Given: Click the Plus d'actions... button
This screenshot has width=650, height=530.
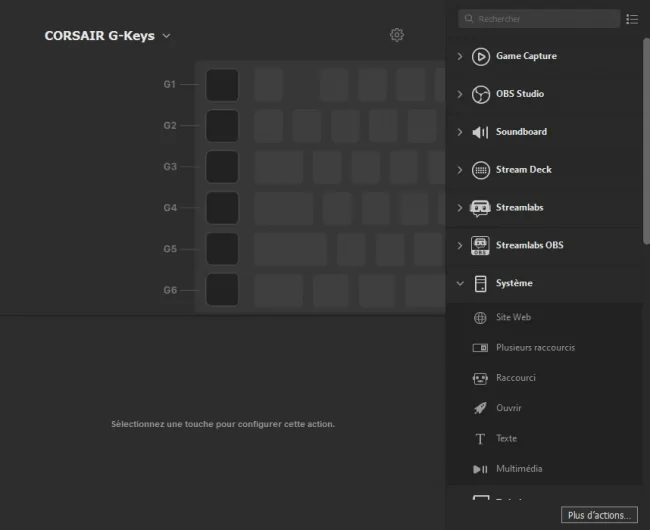Looking at the screenshot, I should click(599, 515).
